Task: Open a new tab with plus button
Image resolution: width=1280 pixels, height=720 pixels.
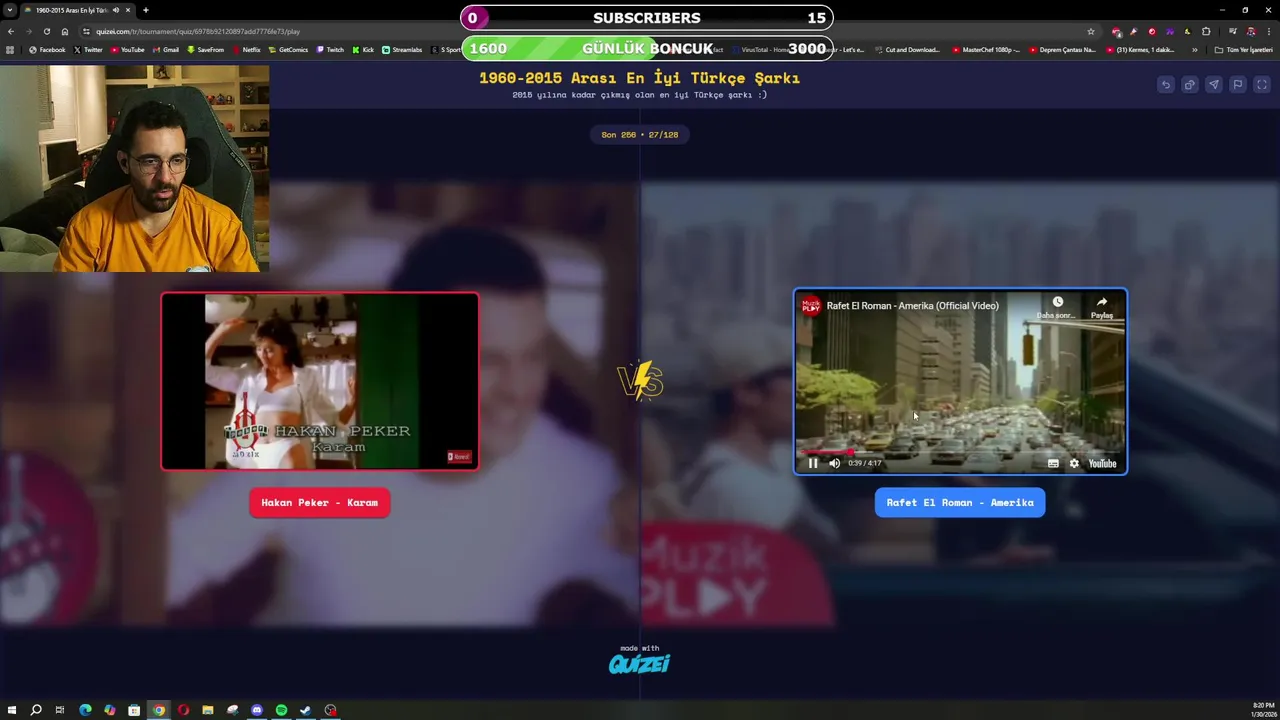Action: point(146,10)
